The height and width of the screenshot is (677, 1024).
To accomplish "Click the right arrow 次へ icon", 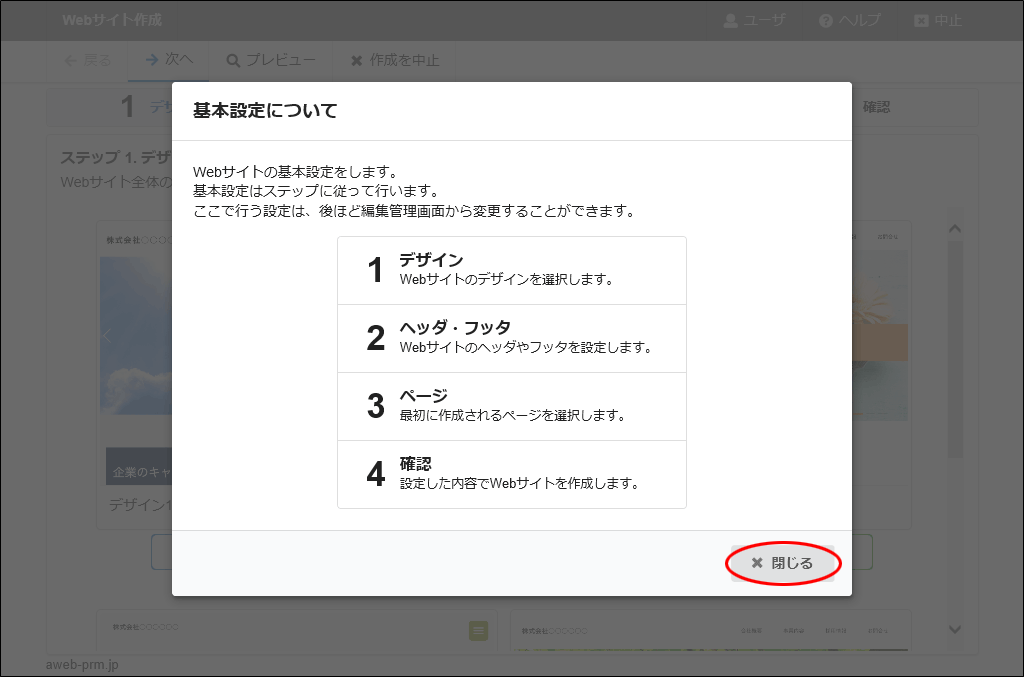I will 151,60.
